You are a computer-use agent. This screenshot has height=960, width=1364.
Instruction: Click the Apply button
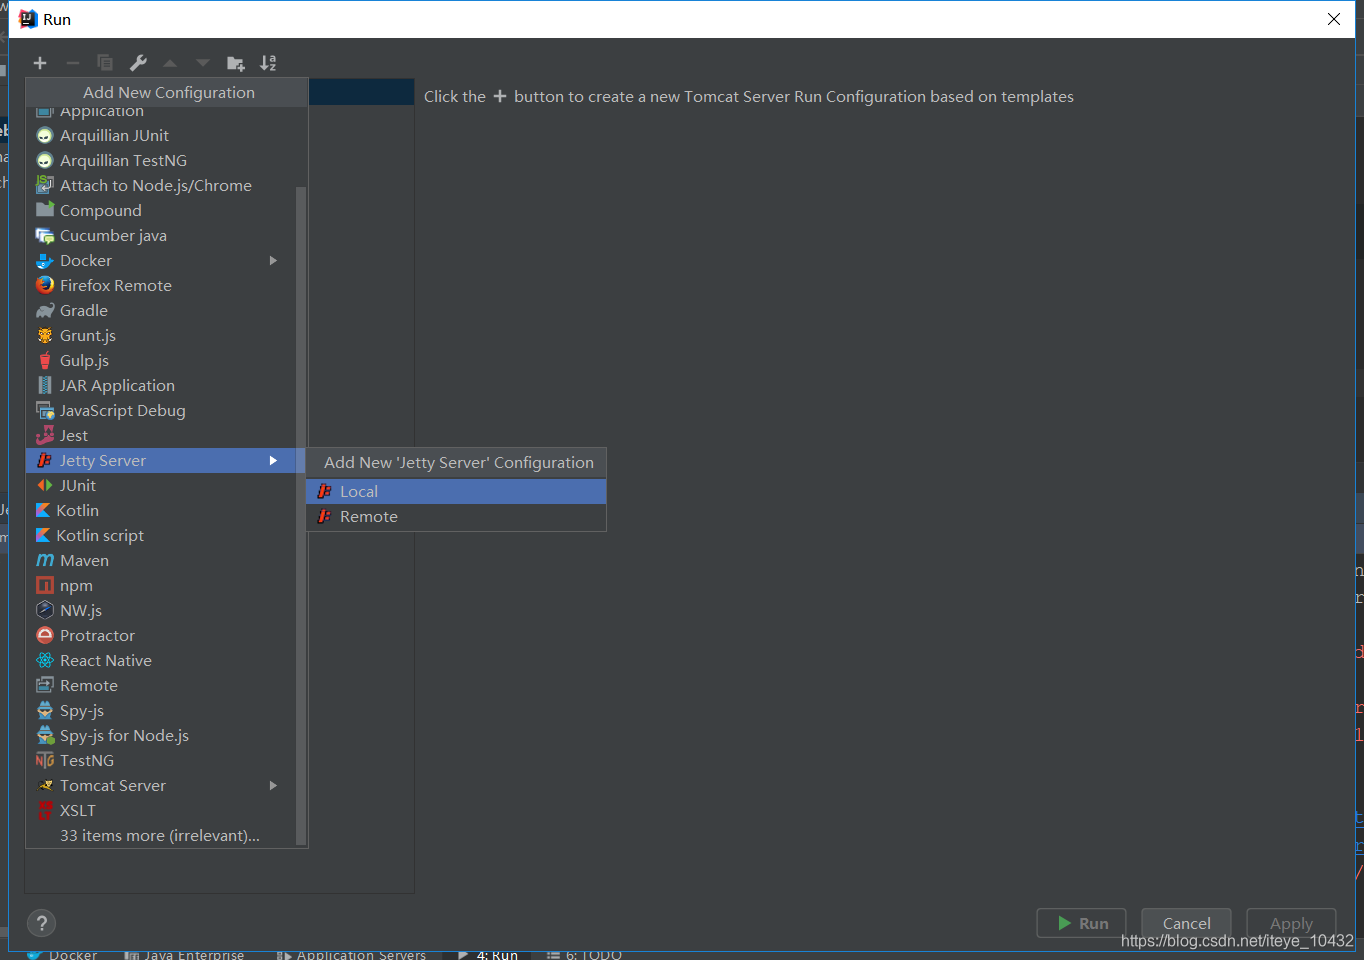click(1291, 923)
